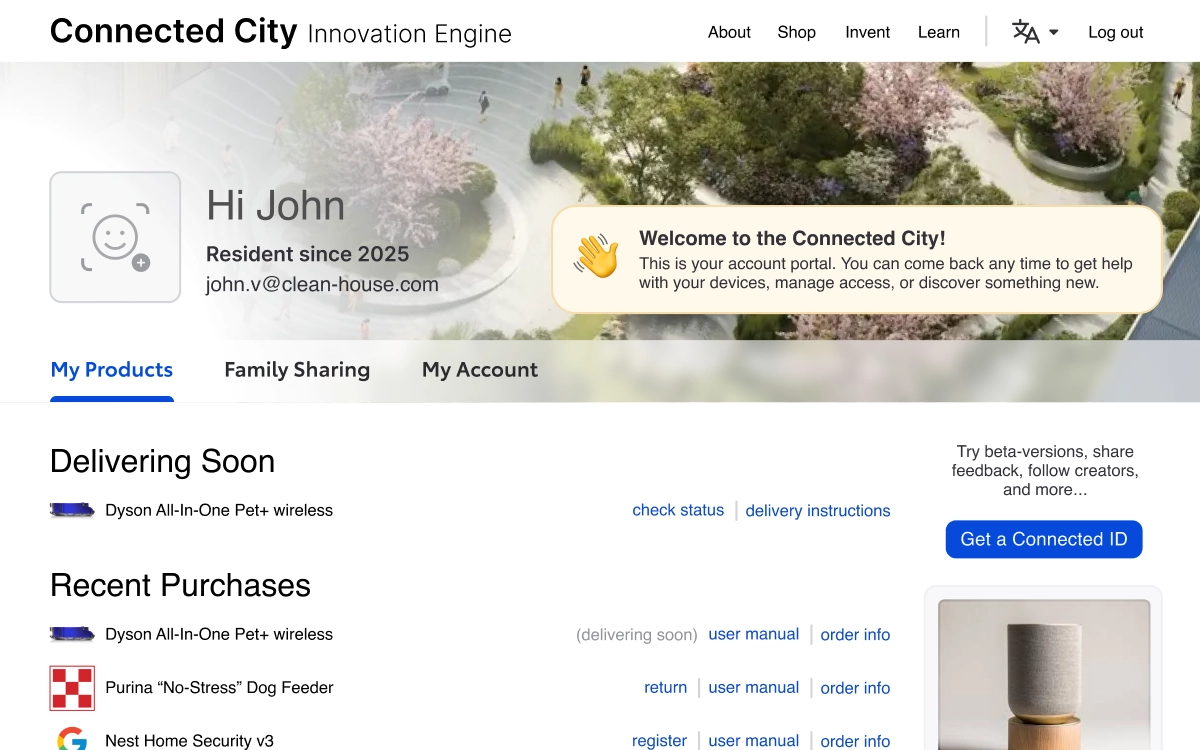Click the waving hand emoji icon
This screenshot has width=1200, height=750.
click(x=597, y=255)
